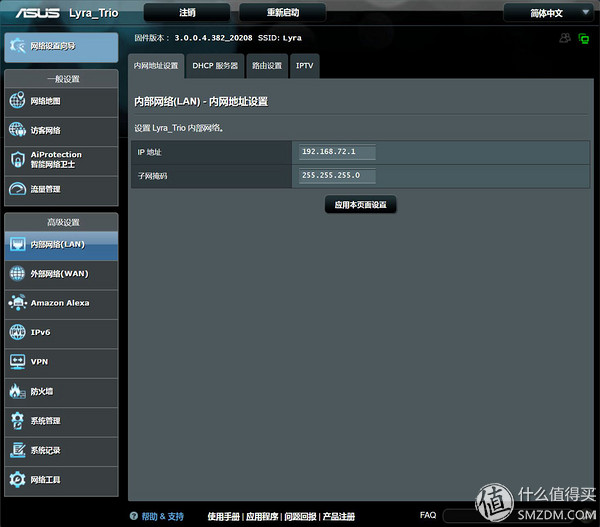Open Amazon Alexa menu item
The image size is (600, 527).
click(x=61, y=303)
